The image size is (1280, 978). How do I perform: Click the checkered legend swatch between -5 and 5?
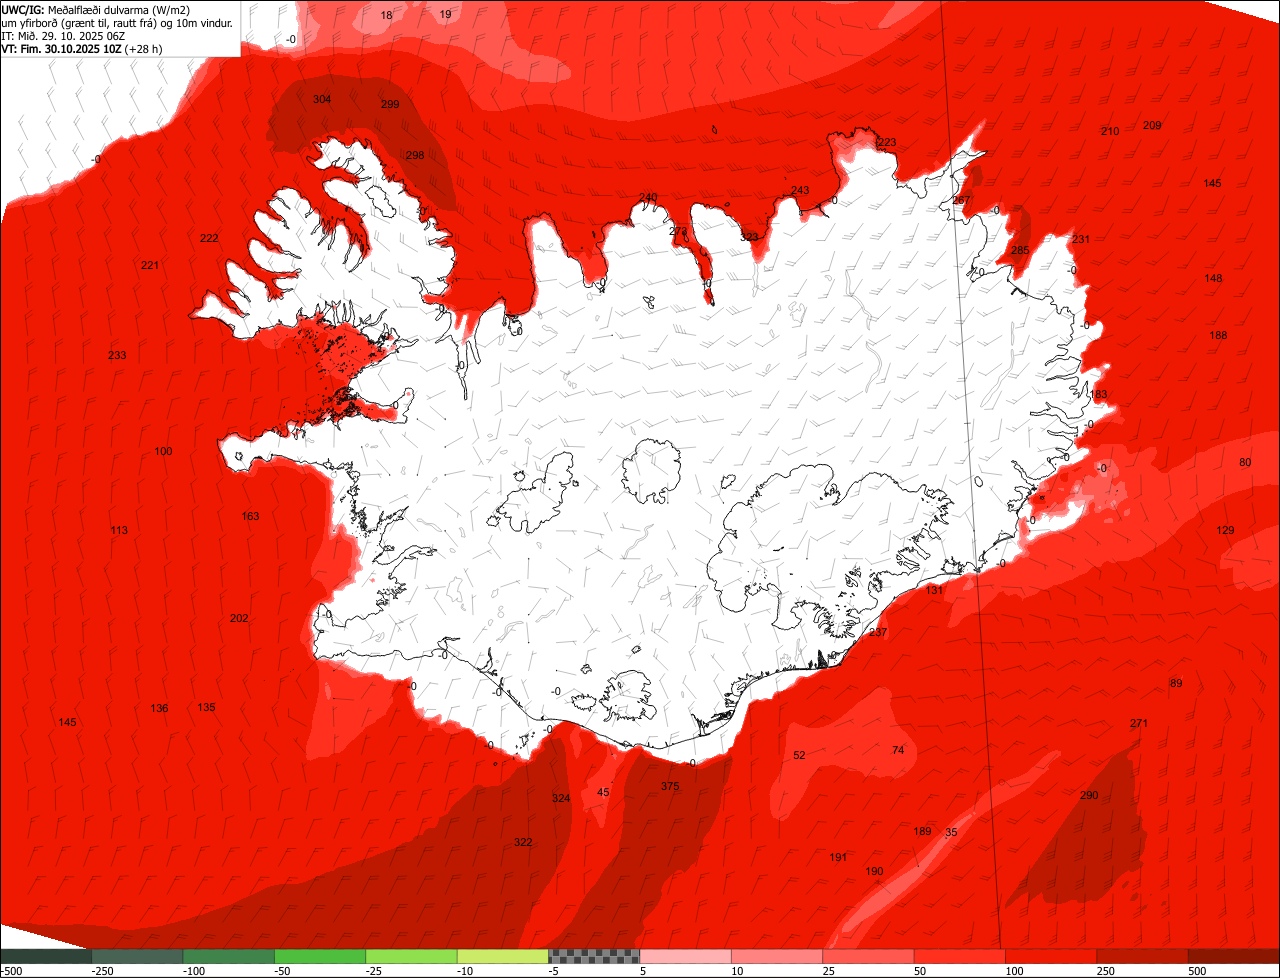[x=594, y=956]
